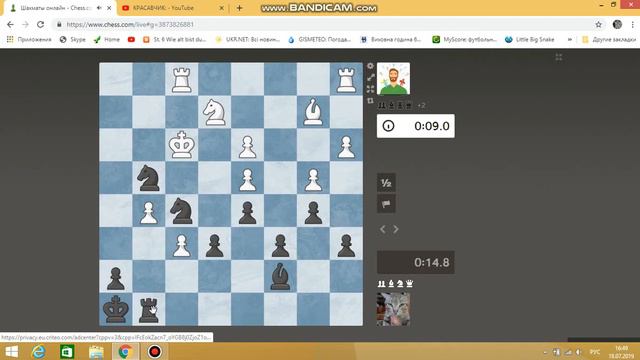Open the Windows Start button
Screen dimensions: 640x360
(11, 351)
